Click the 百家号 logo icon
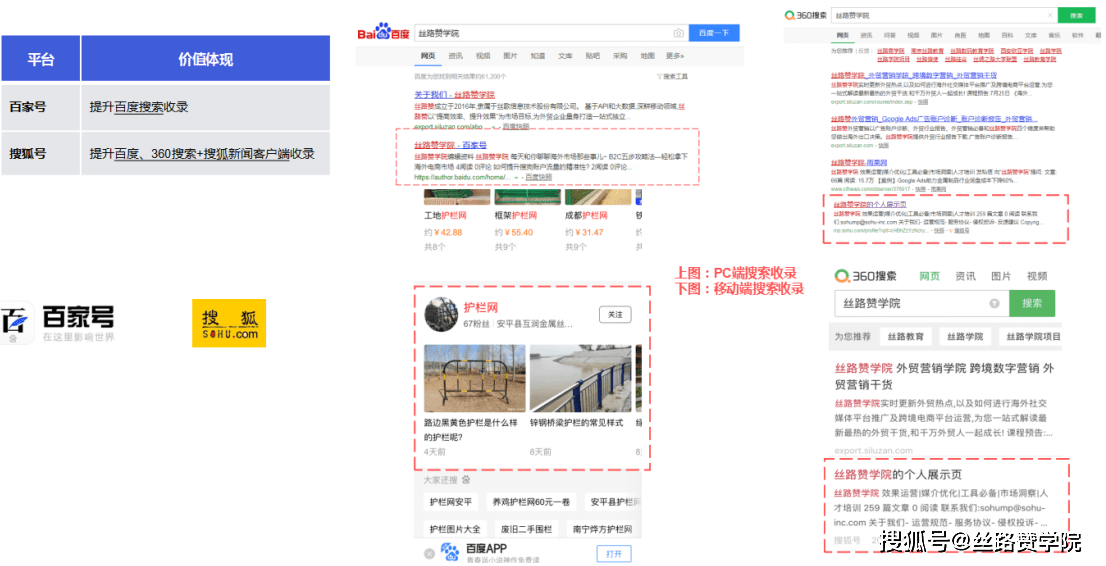The width and height of the screenshot is (1106, 566). (17, 323)
